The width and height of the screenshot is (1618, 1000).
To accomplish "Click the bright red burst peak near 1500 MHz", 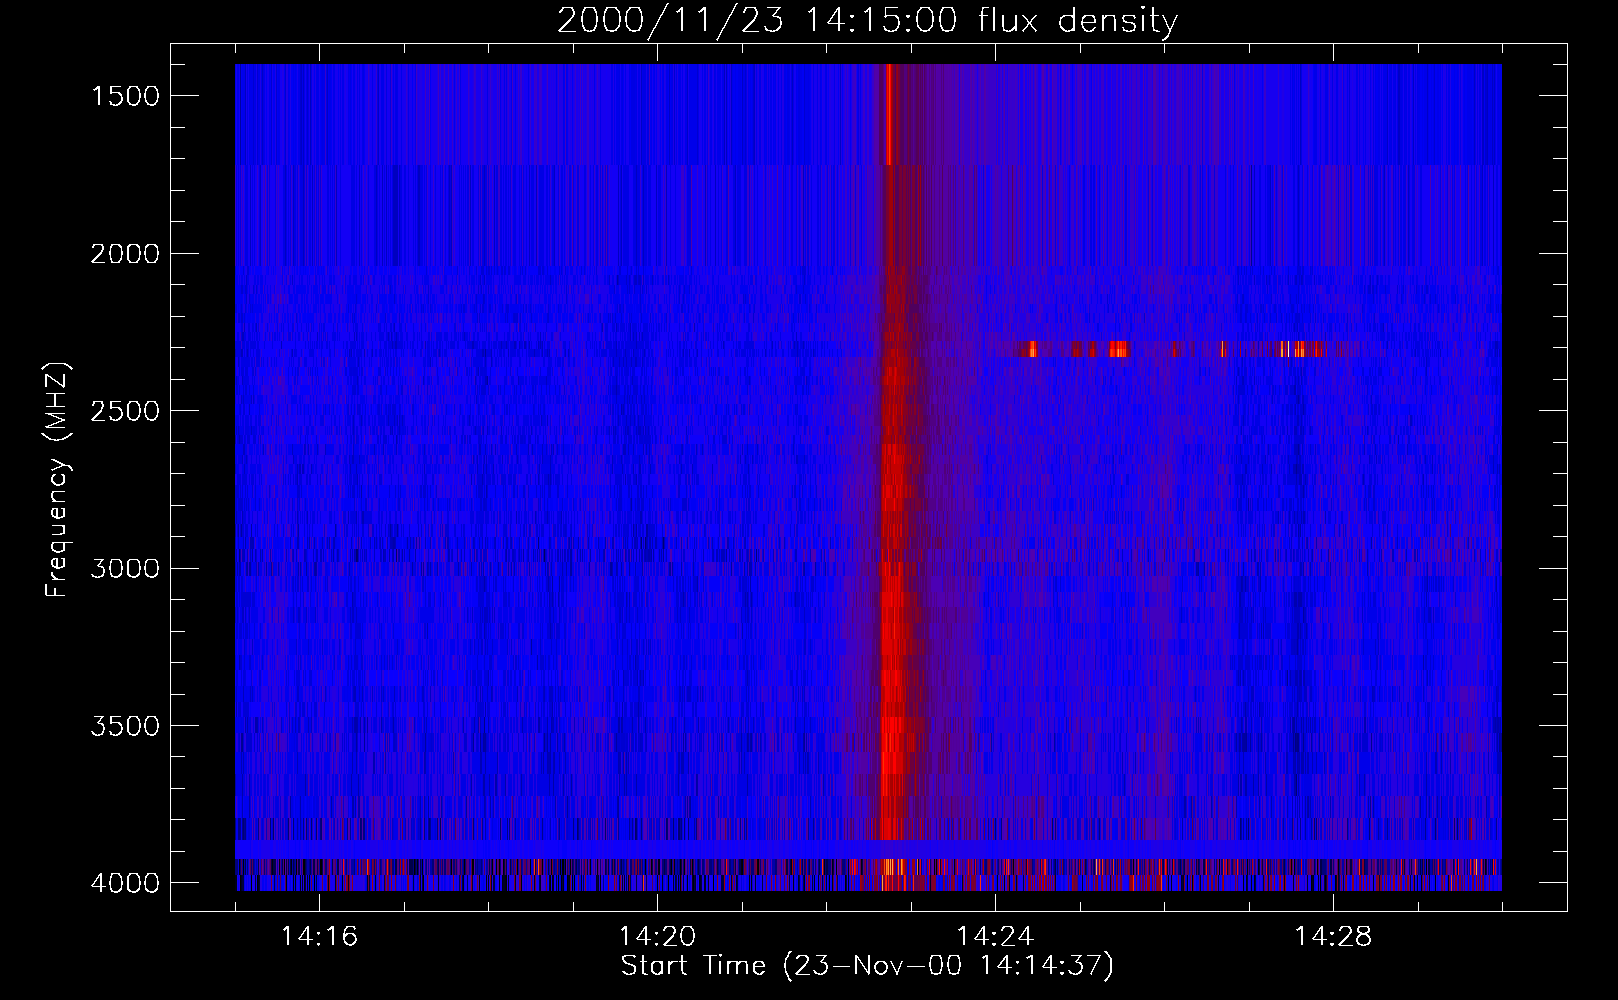I will [888, 113].
